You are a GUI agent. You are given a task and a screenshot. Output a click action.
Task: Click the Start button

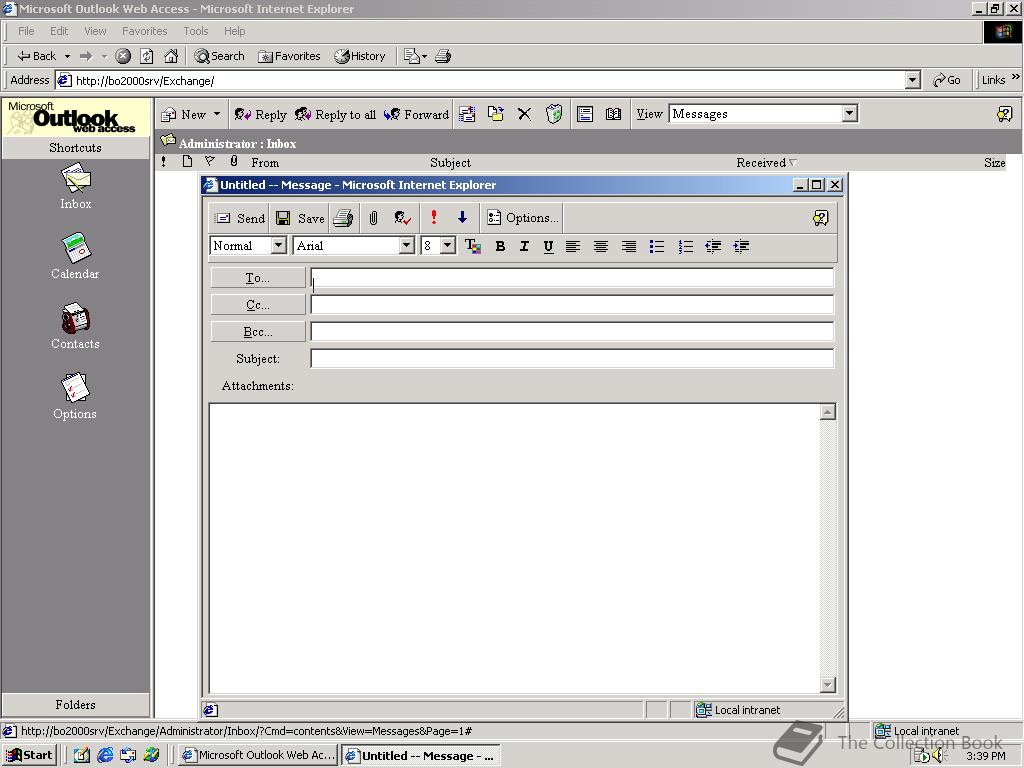(x=29, y=755)
